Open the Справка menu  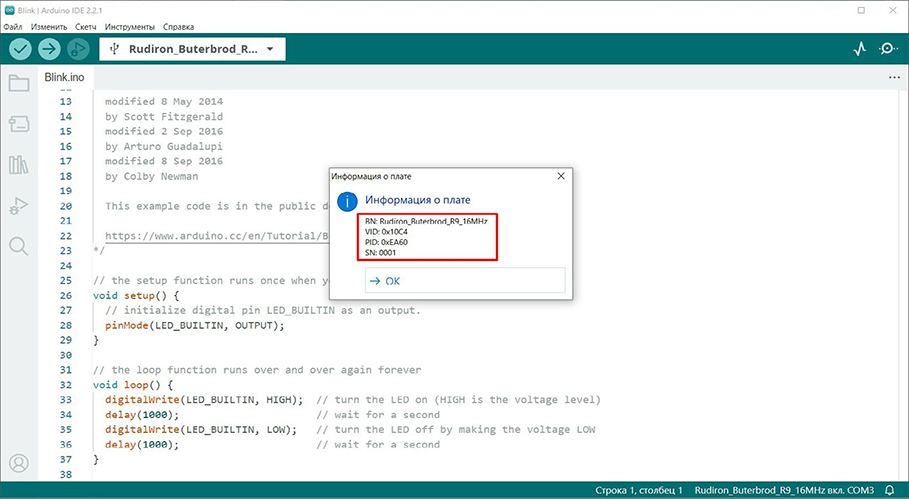[179, 27]
